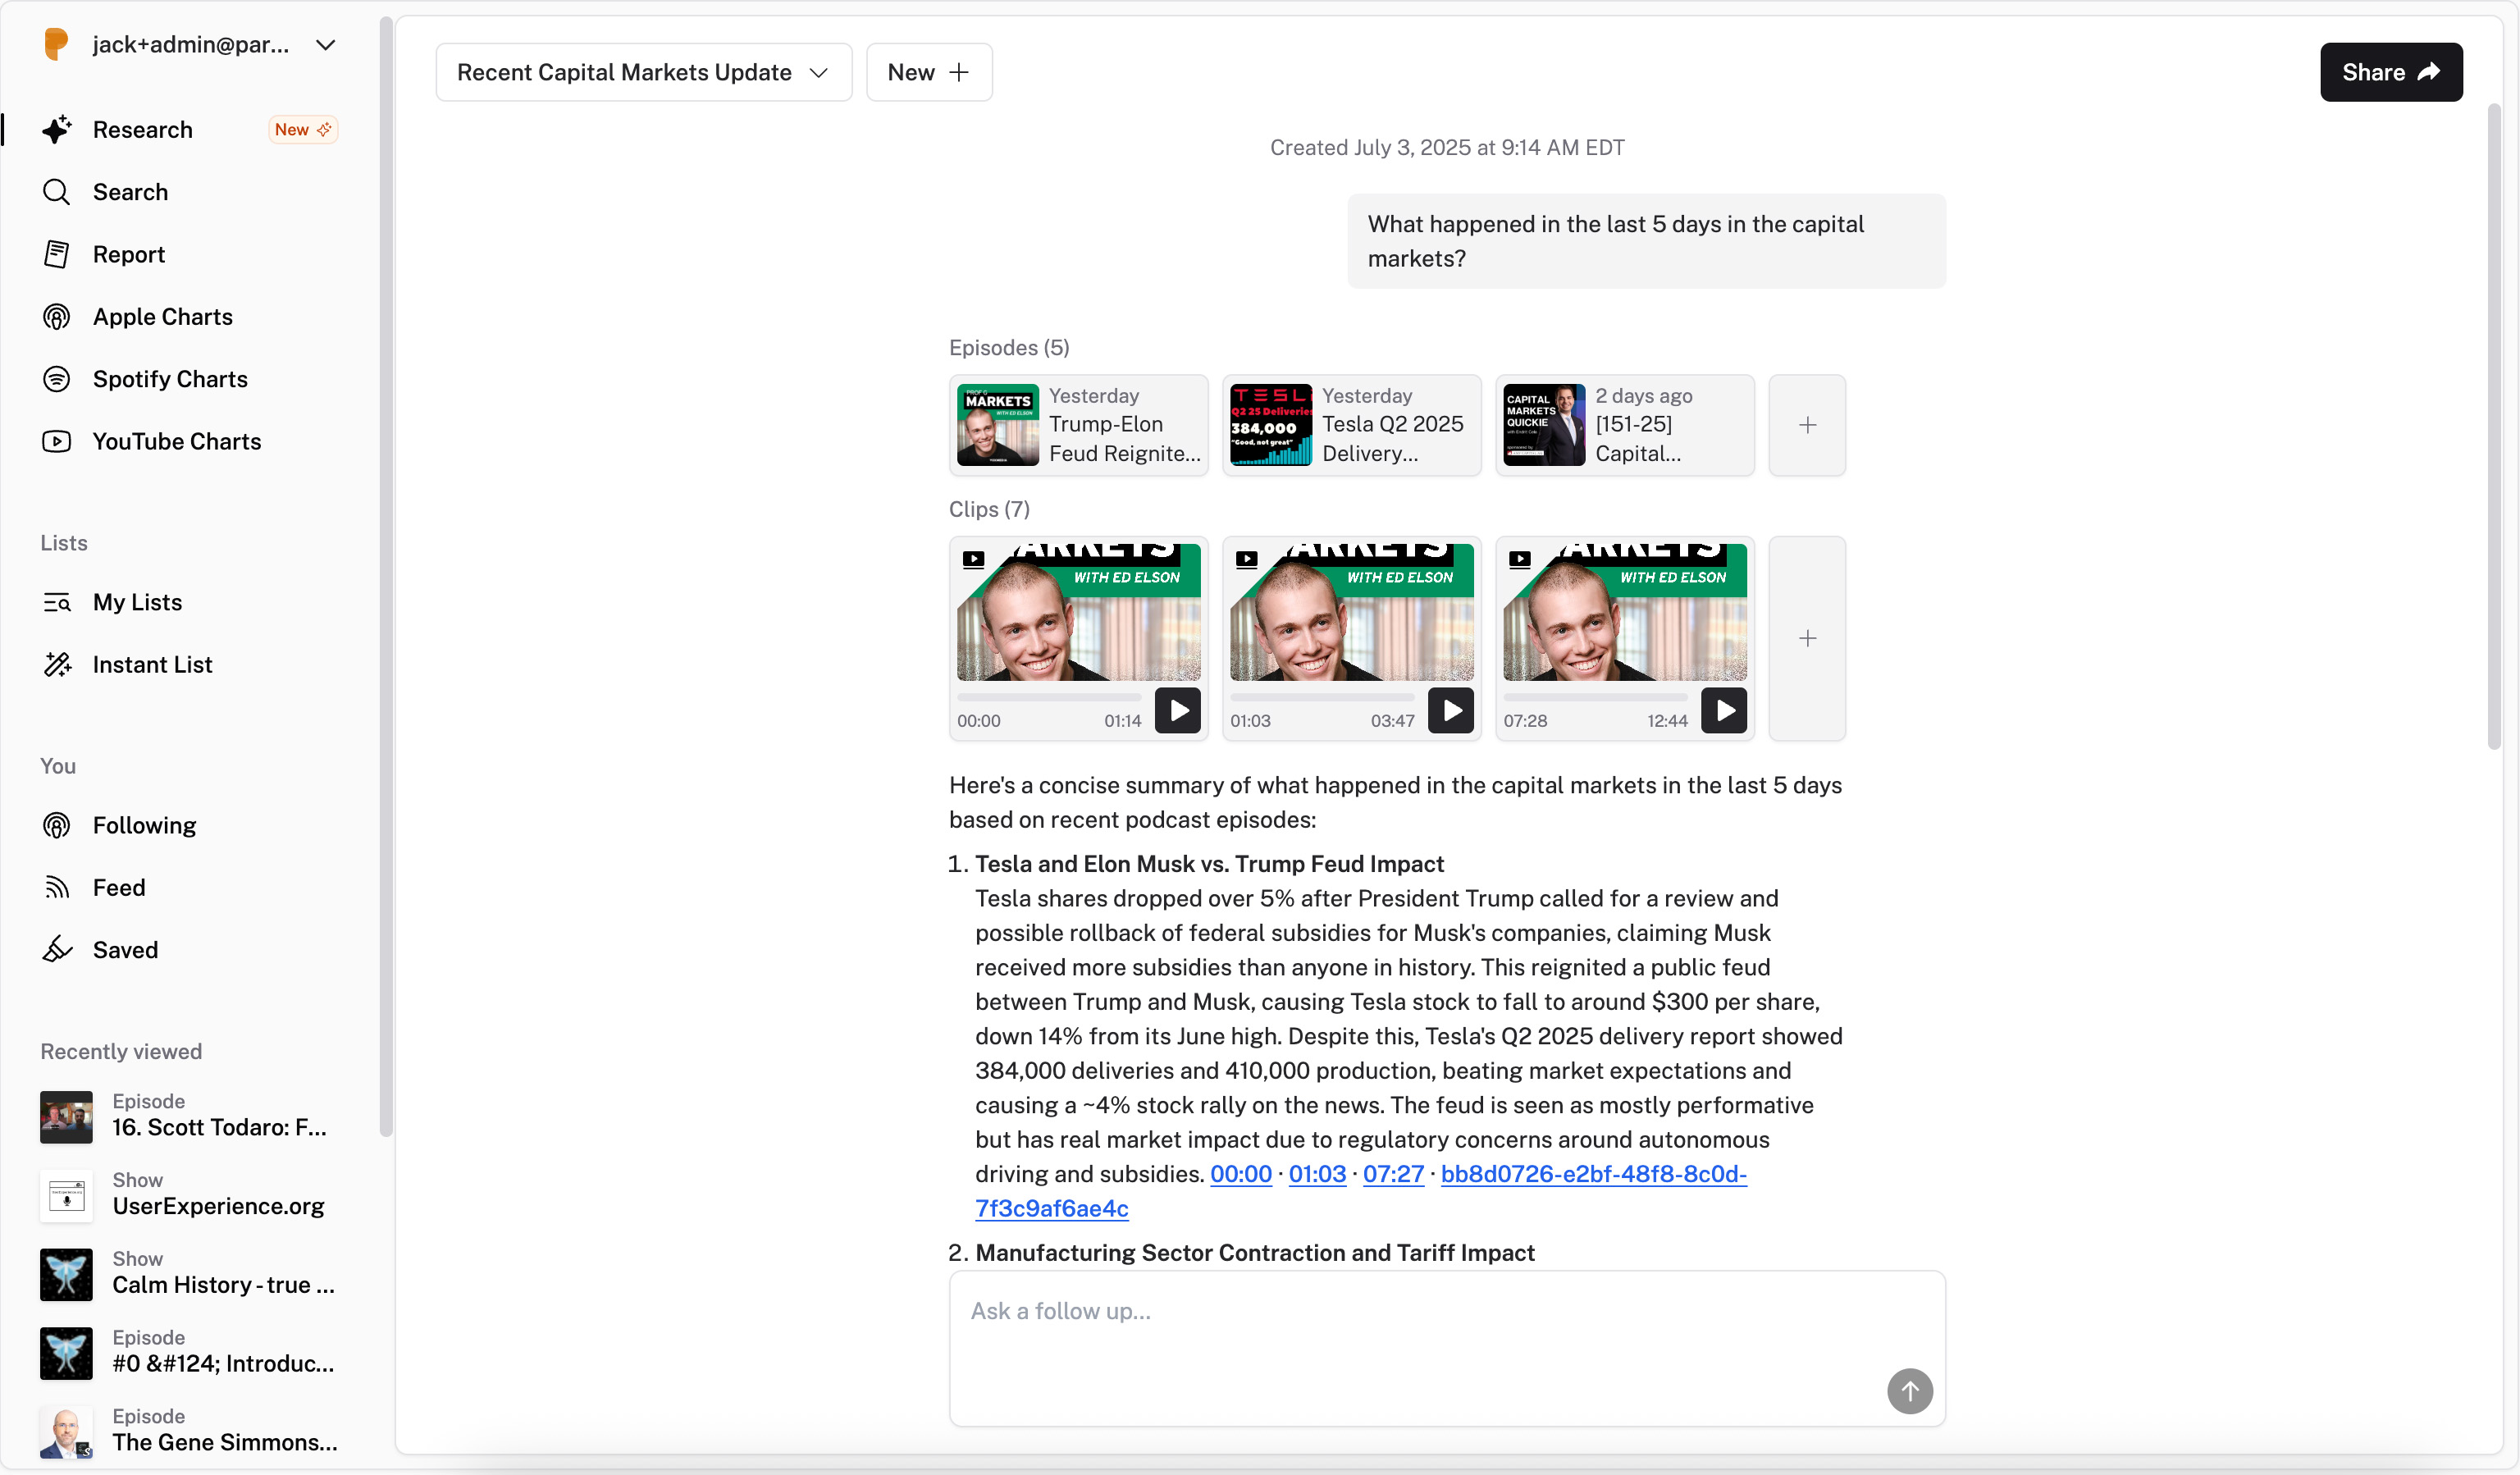Click the sidebar vertical scrollbar
Screen dimensions: 2520x1475
click(x=386, y=577)
